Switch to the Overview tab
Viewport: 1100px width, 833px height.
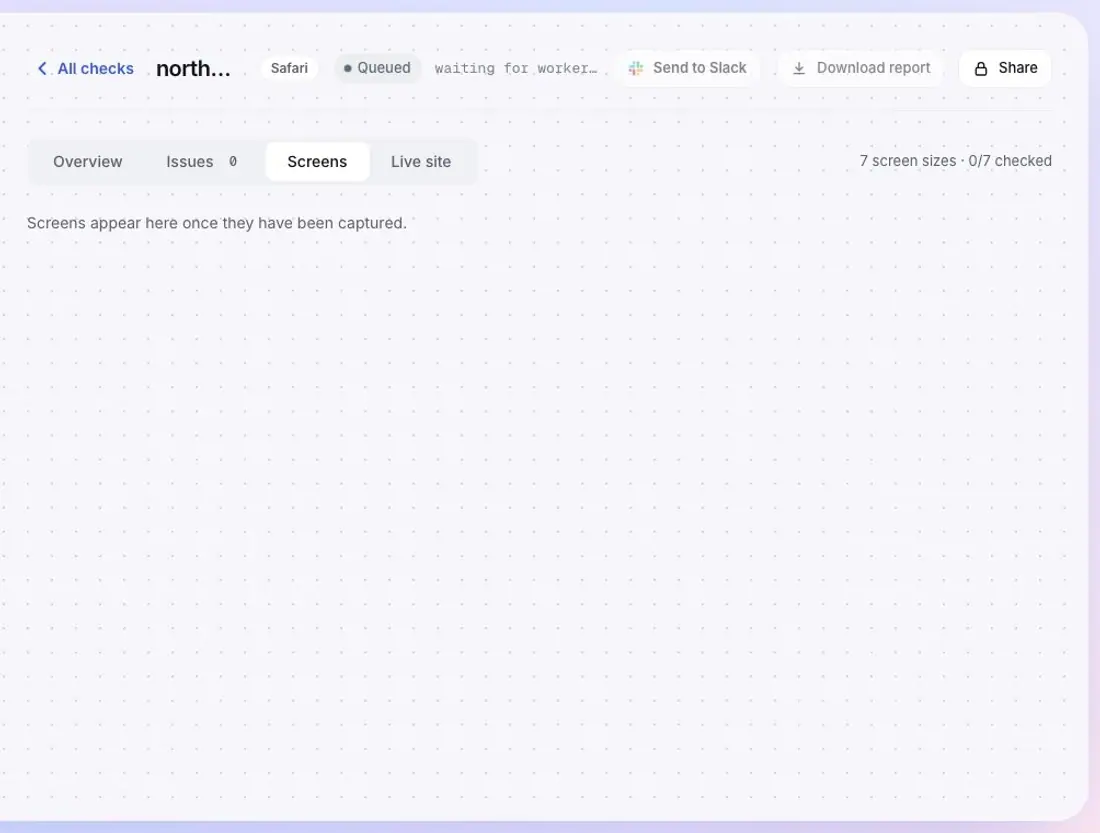pyautogui.click(x=88, y=161)
